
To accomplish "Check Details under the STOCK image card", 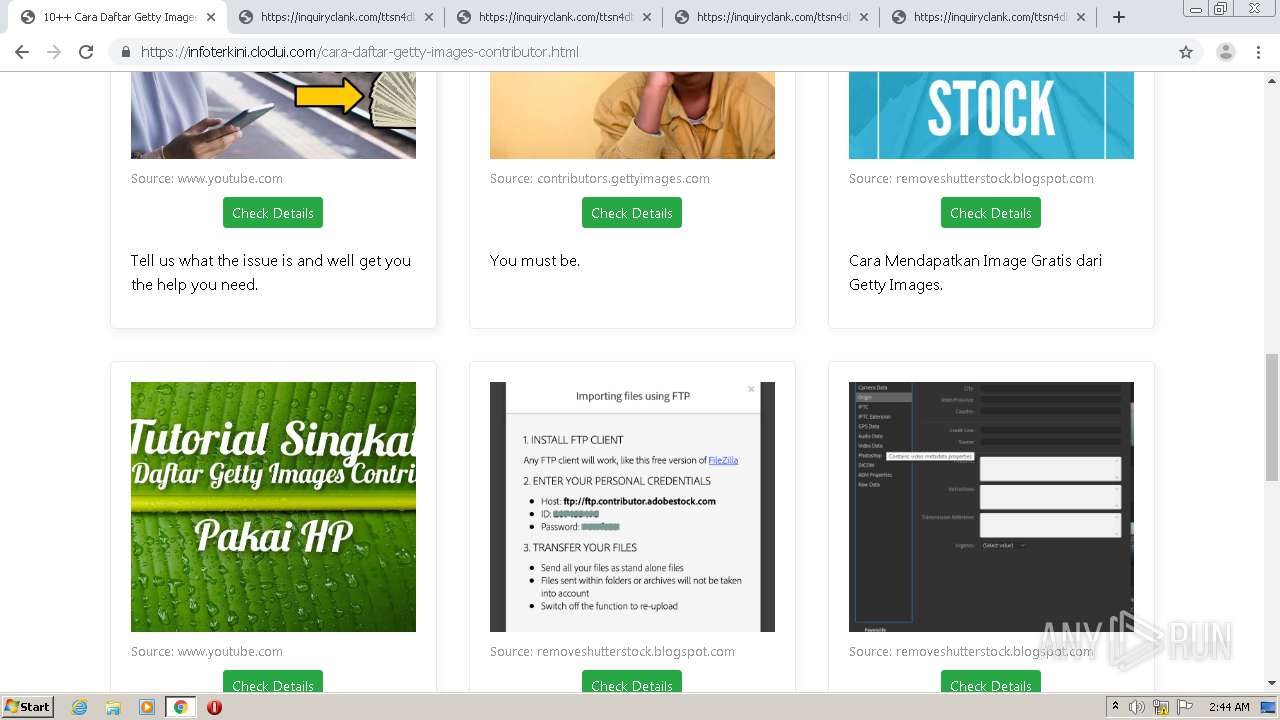I will [x=991, y=213].
